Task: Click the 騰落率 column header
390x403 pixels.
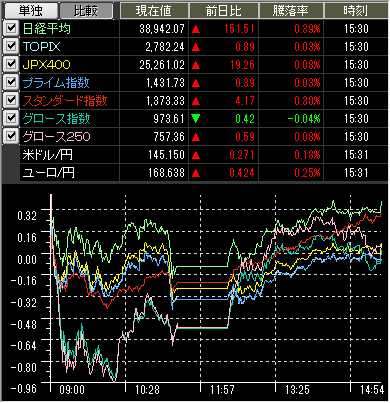Action: pyautogui.click(x=291, y=11)
